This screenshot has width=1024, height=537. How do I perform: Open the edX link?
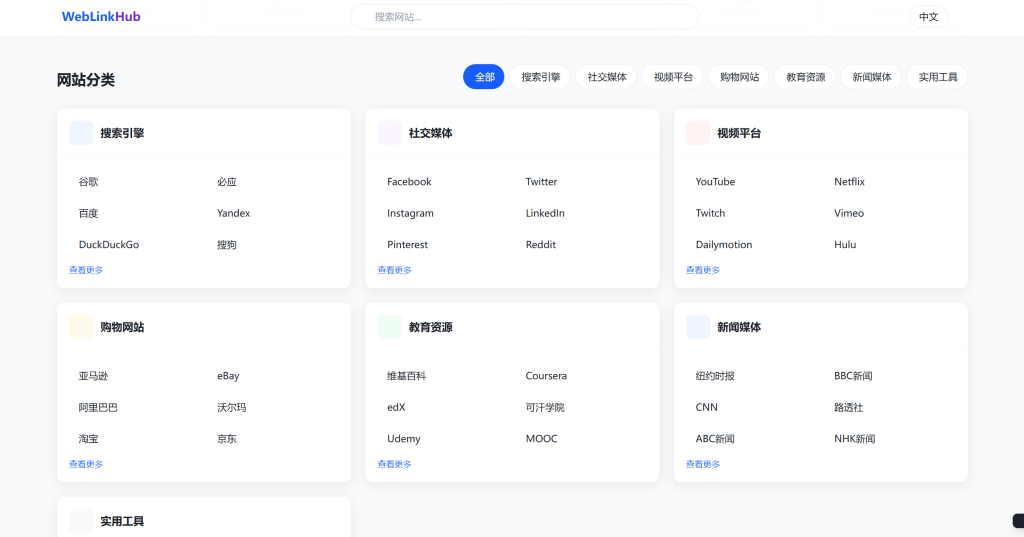[x=396, y=407]
